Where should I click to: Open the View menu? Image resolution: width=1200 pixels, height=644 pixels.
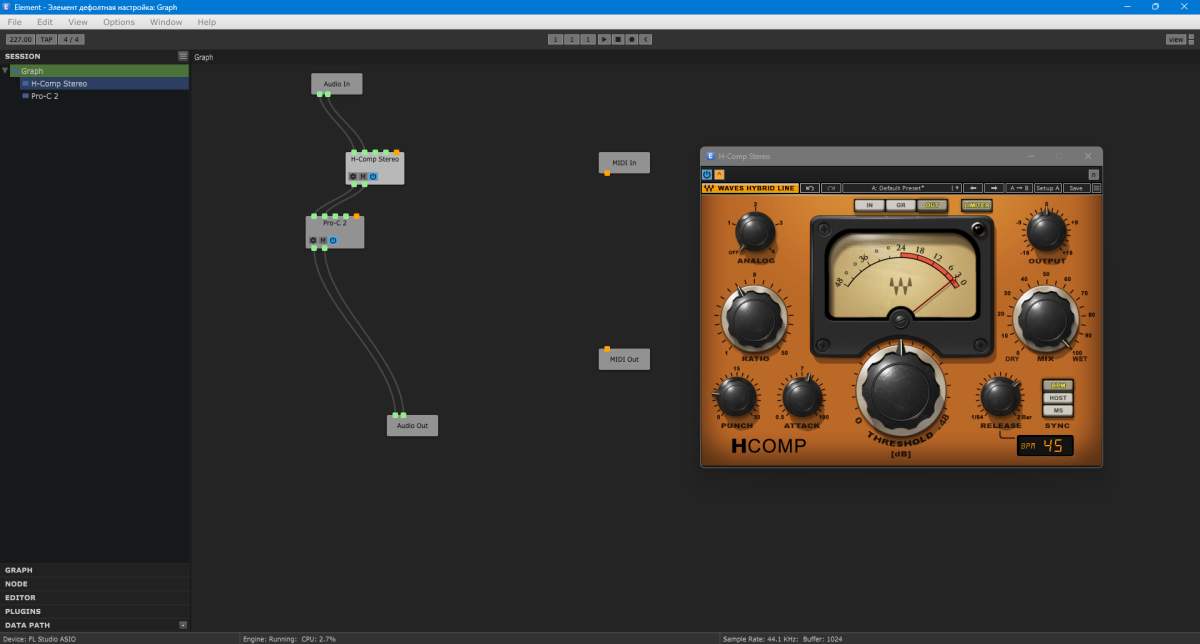point(77,22)
